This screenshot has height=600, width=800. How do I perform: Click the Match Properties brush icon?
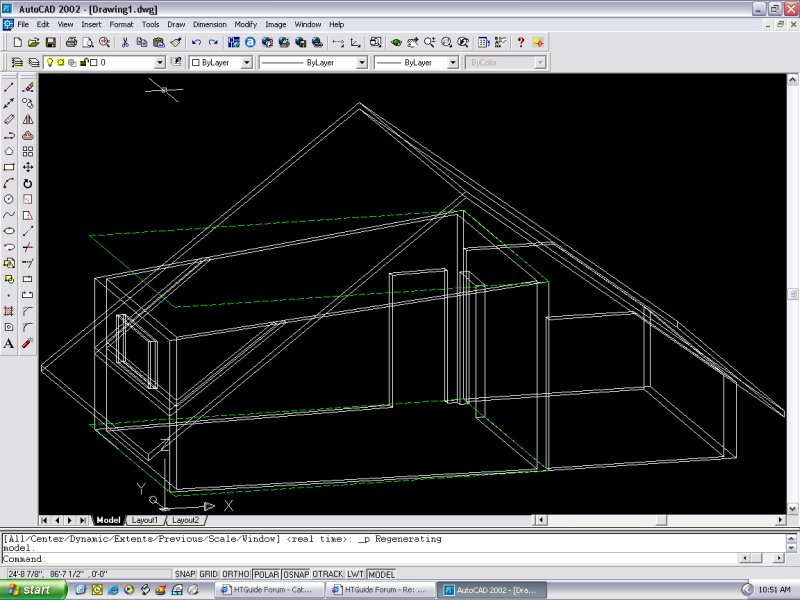[x=176, y=42]
